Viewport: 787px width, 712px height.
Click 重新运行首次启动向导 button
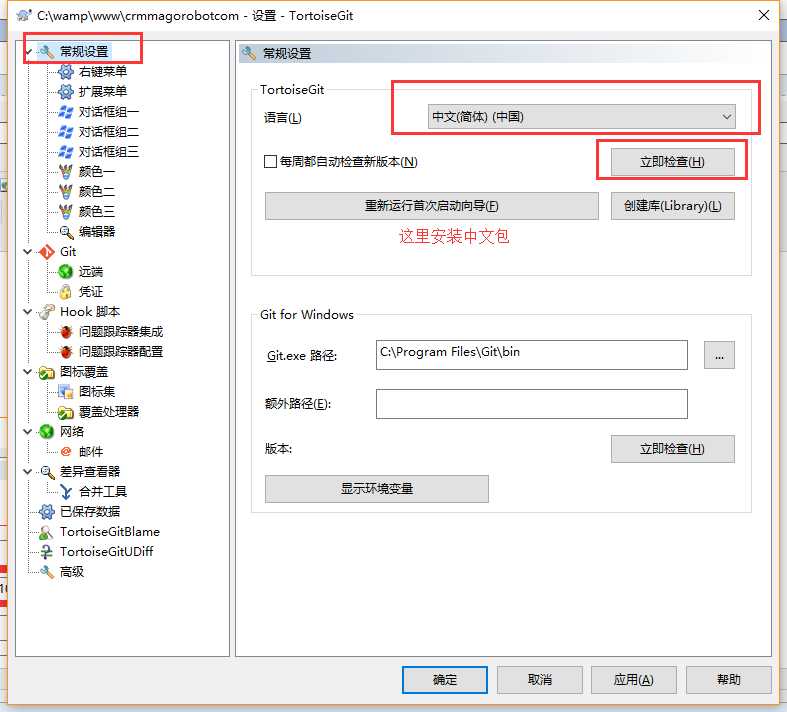click(x=432, y=206)
